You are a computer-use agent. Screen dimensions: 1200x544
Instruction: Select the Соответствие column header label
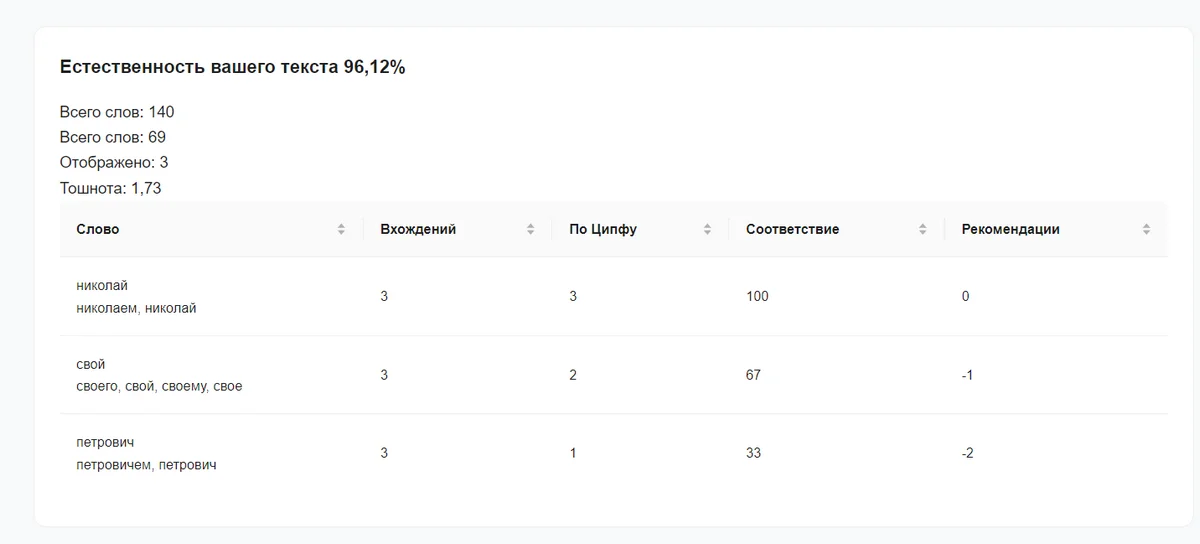tap(792, 229)
